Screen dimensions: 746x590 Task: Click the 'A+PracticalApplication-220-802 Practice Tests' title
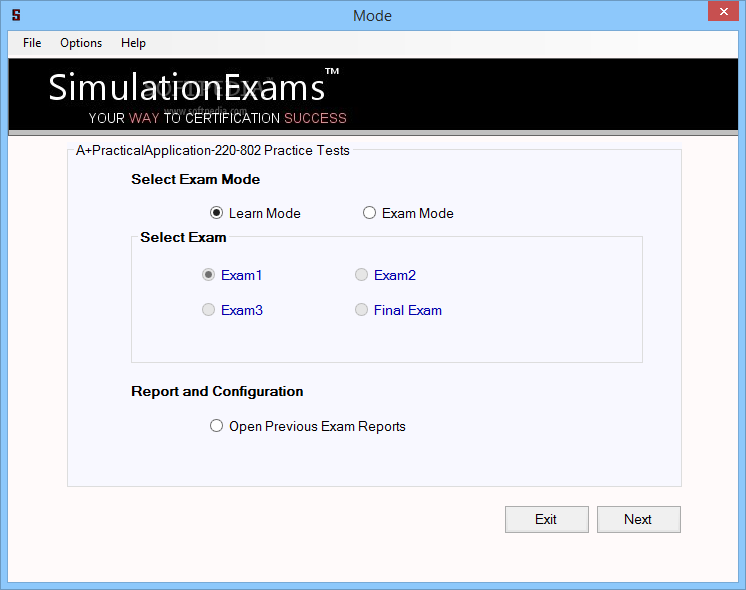[213, 150]
